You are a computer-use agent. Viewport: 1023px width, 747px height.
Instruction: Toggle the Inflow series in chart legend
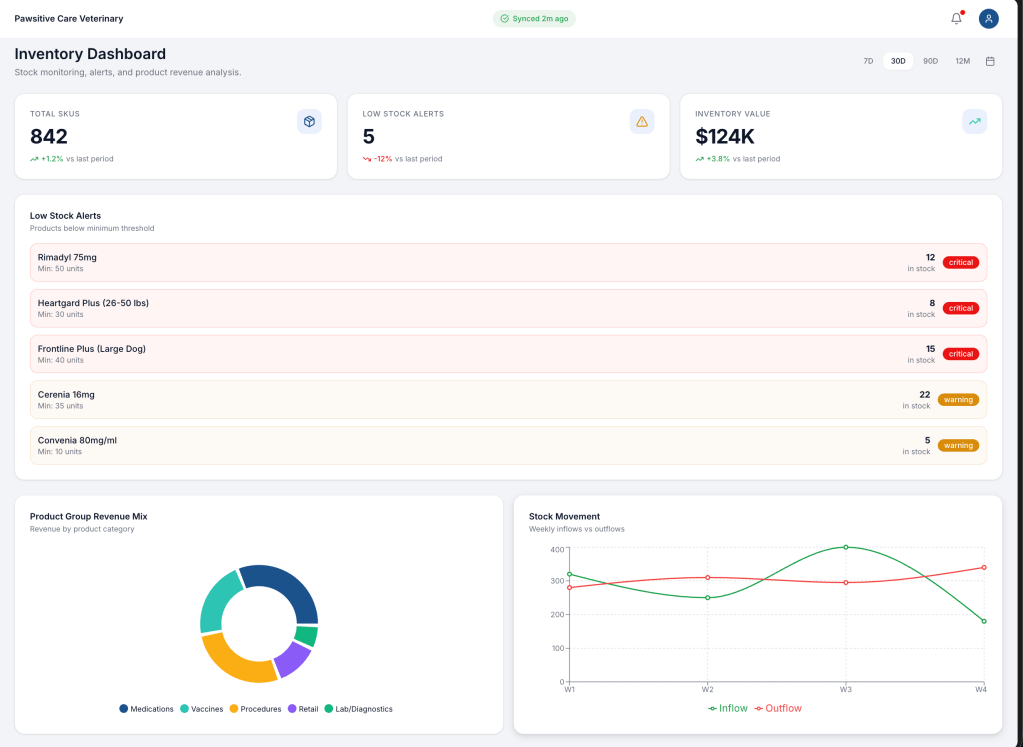click(727, 708)
